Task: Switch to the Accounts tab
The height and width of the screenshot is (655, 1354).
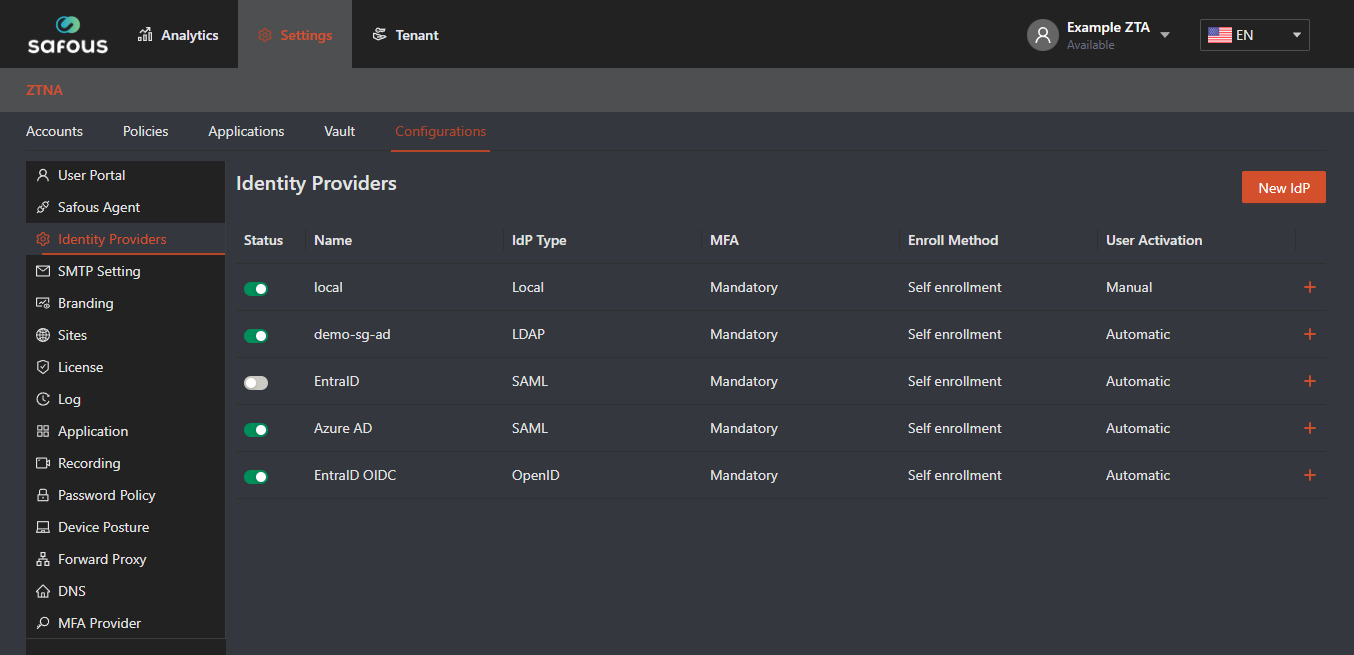Action: [54, 131]
